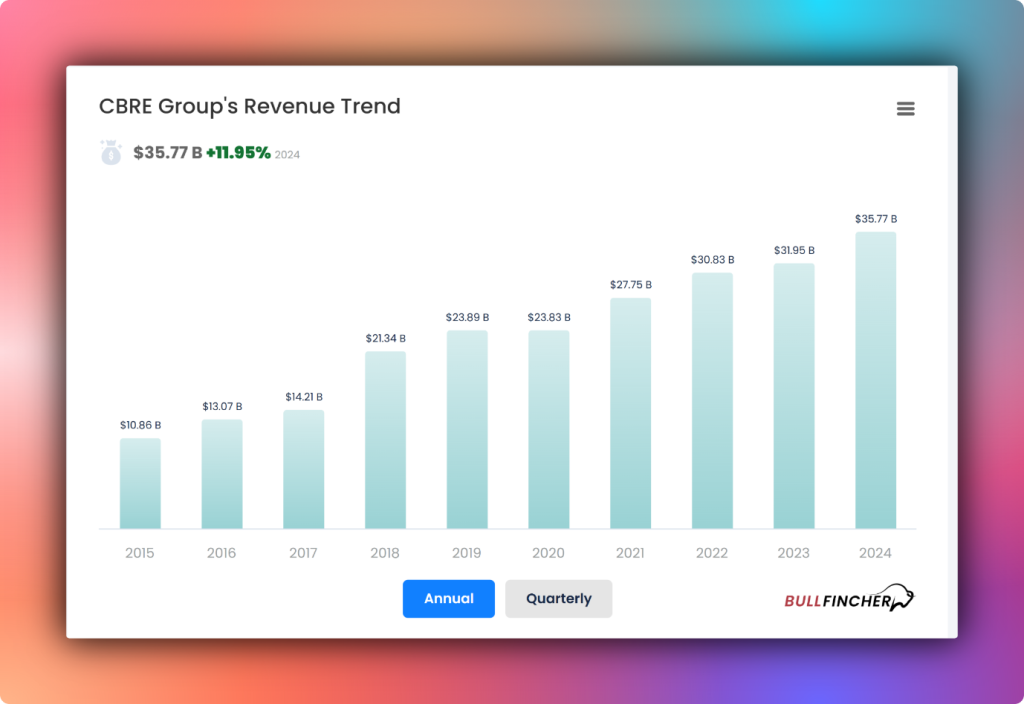The image size is (1024, 704).
Task: Select the 2022 revenue bar
Action: coord(712,400)
